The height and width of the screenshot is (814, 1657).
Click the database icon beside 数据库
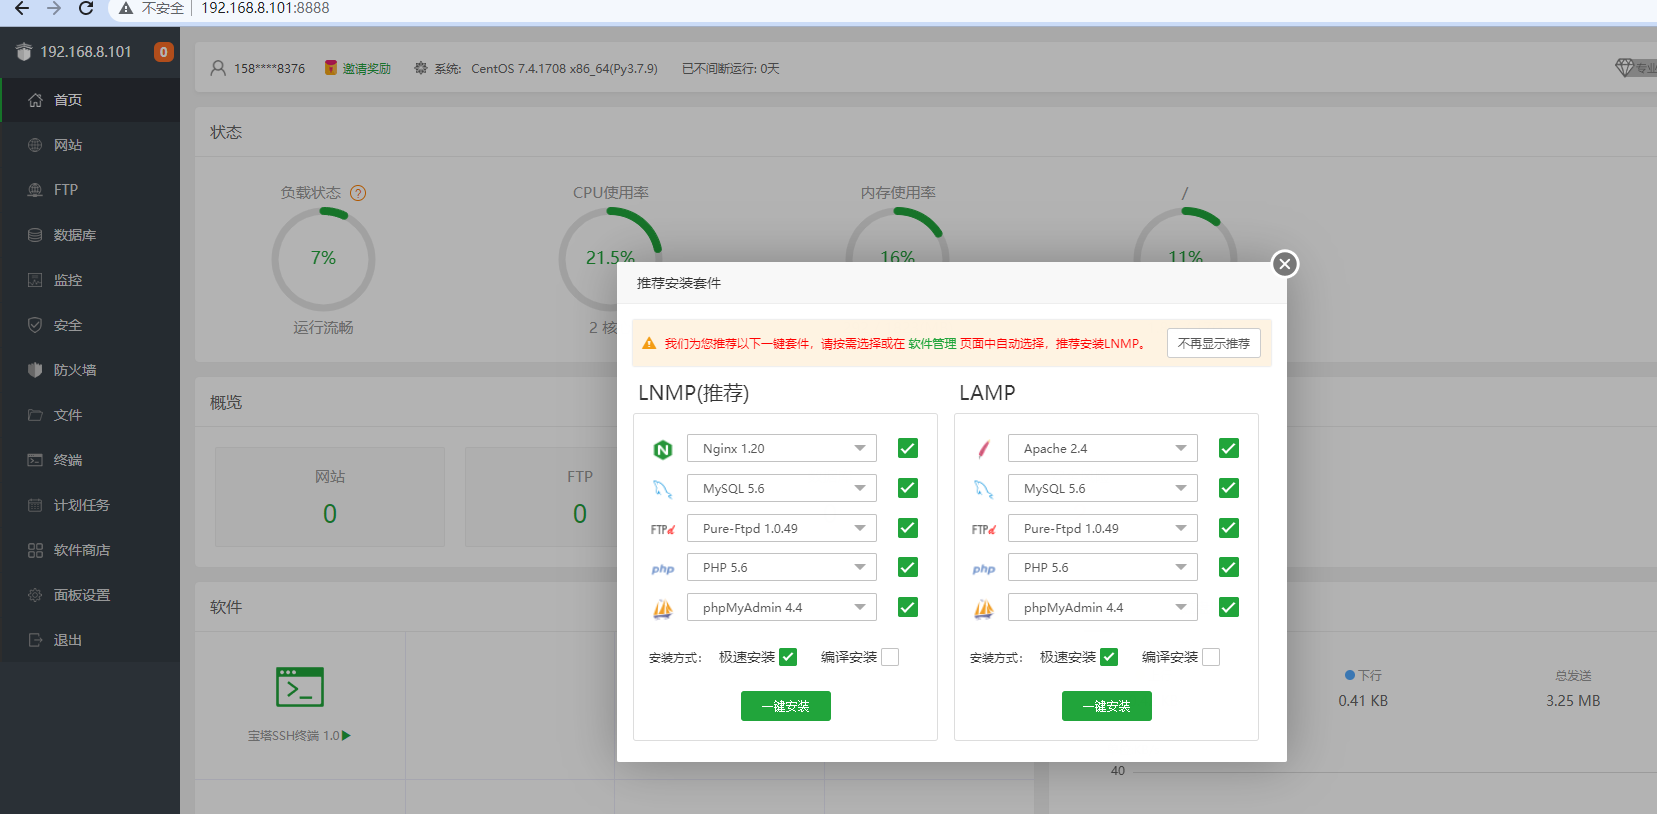pos(35,235)
